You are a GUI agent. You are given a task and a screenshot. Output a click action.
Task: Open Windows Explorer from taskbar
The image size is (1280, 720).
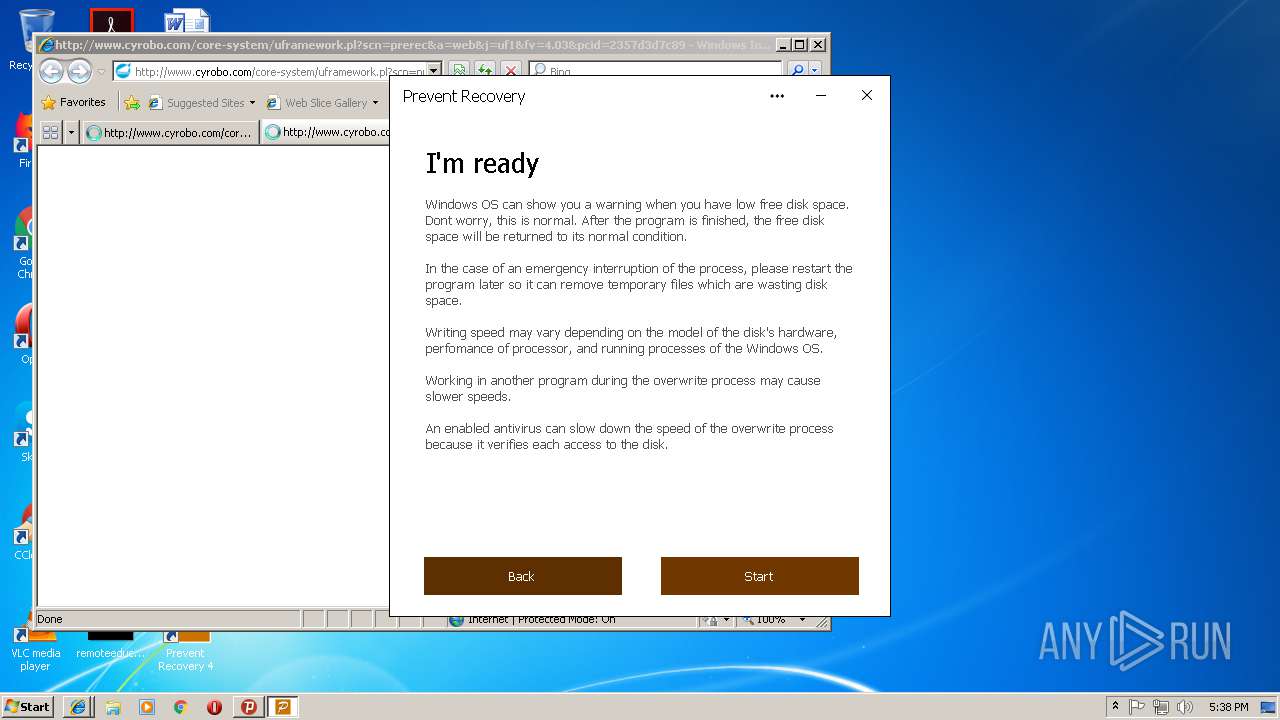pyautogui.click(x=113, y=707)
